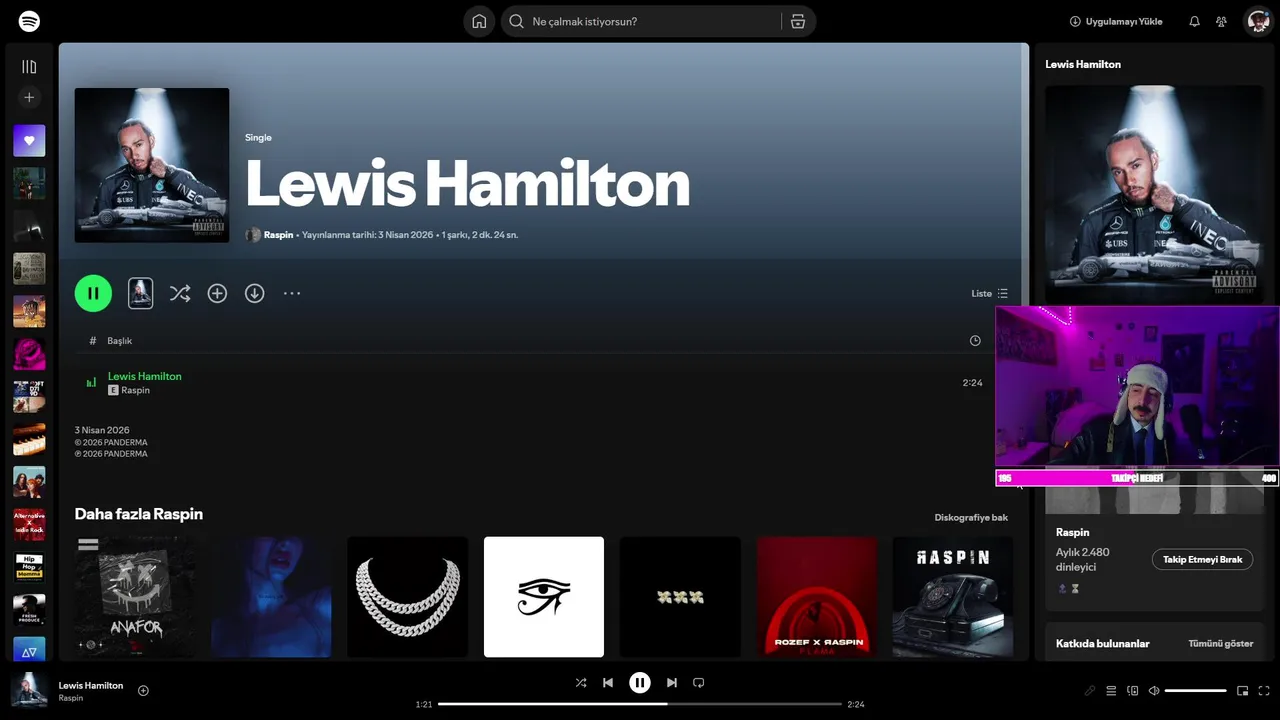The height and width of the screenshot is (720, 1280).
Task: Add the single to Your Library
Action: [x=217, y=293]
